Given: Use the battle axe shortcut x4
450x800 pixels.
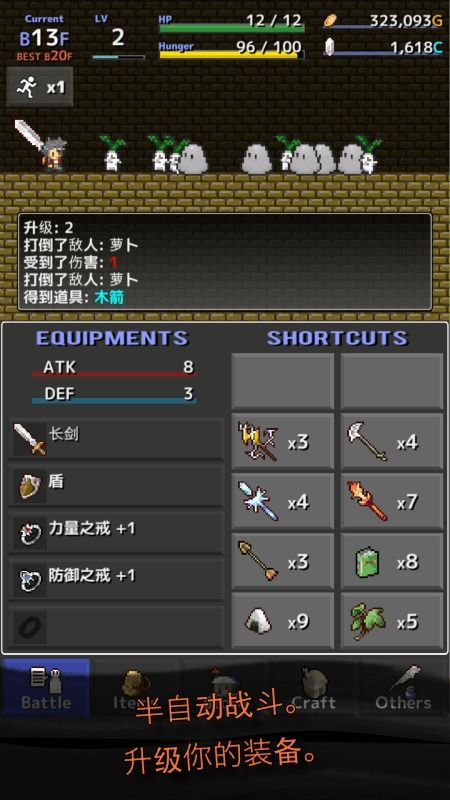Looking at the screenshot, I should click(x=392, y=442).
